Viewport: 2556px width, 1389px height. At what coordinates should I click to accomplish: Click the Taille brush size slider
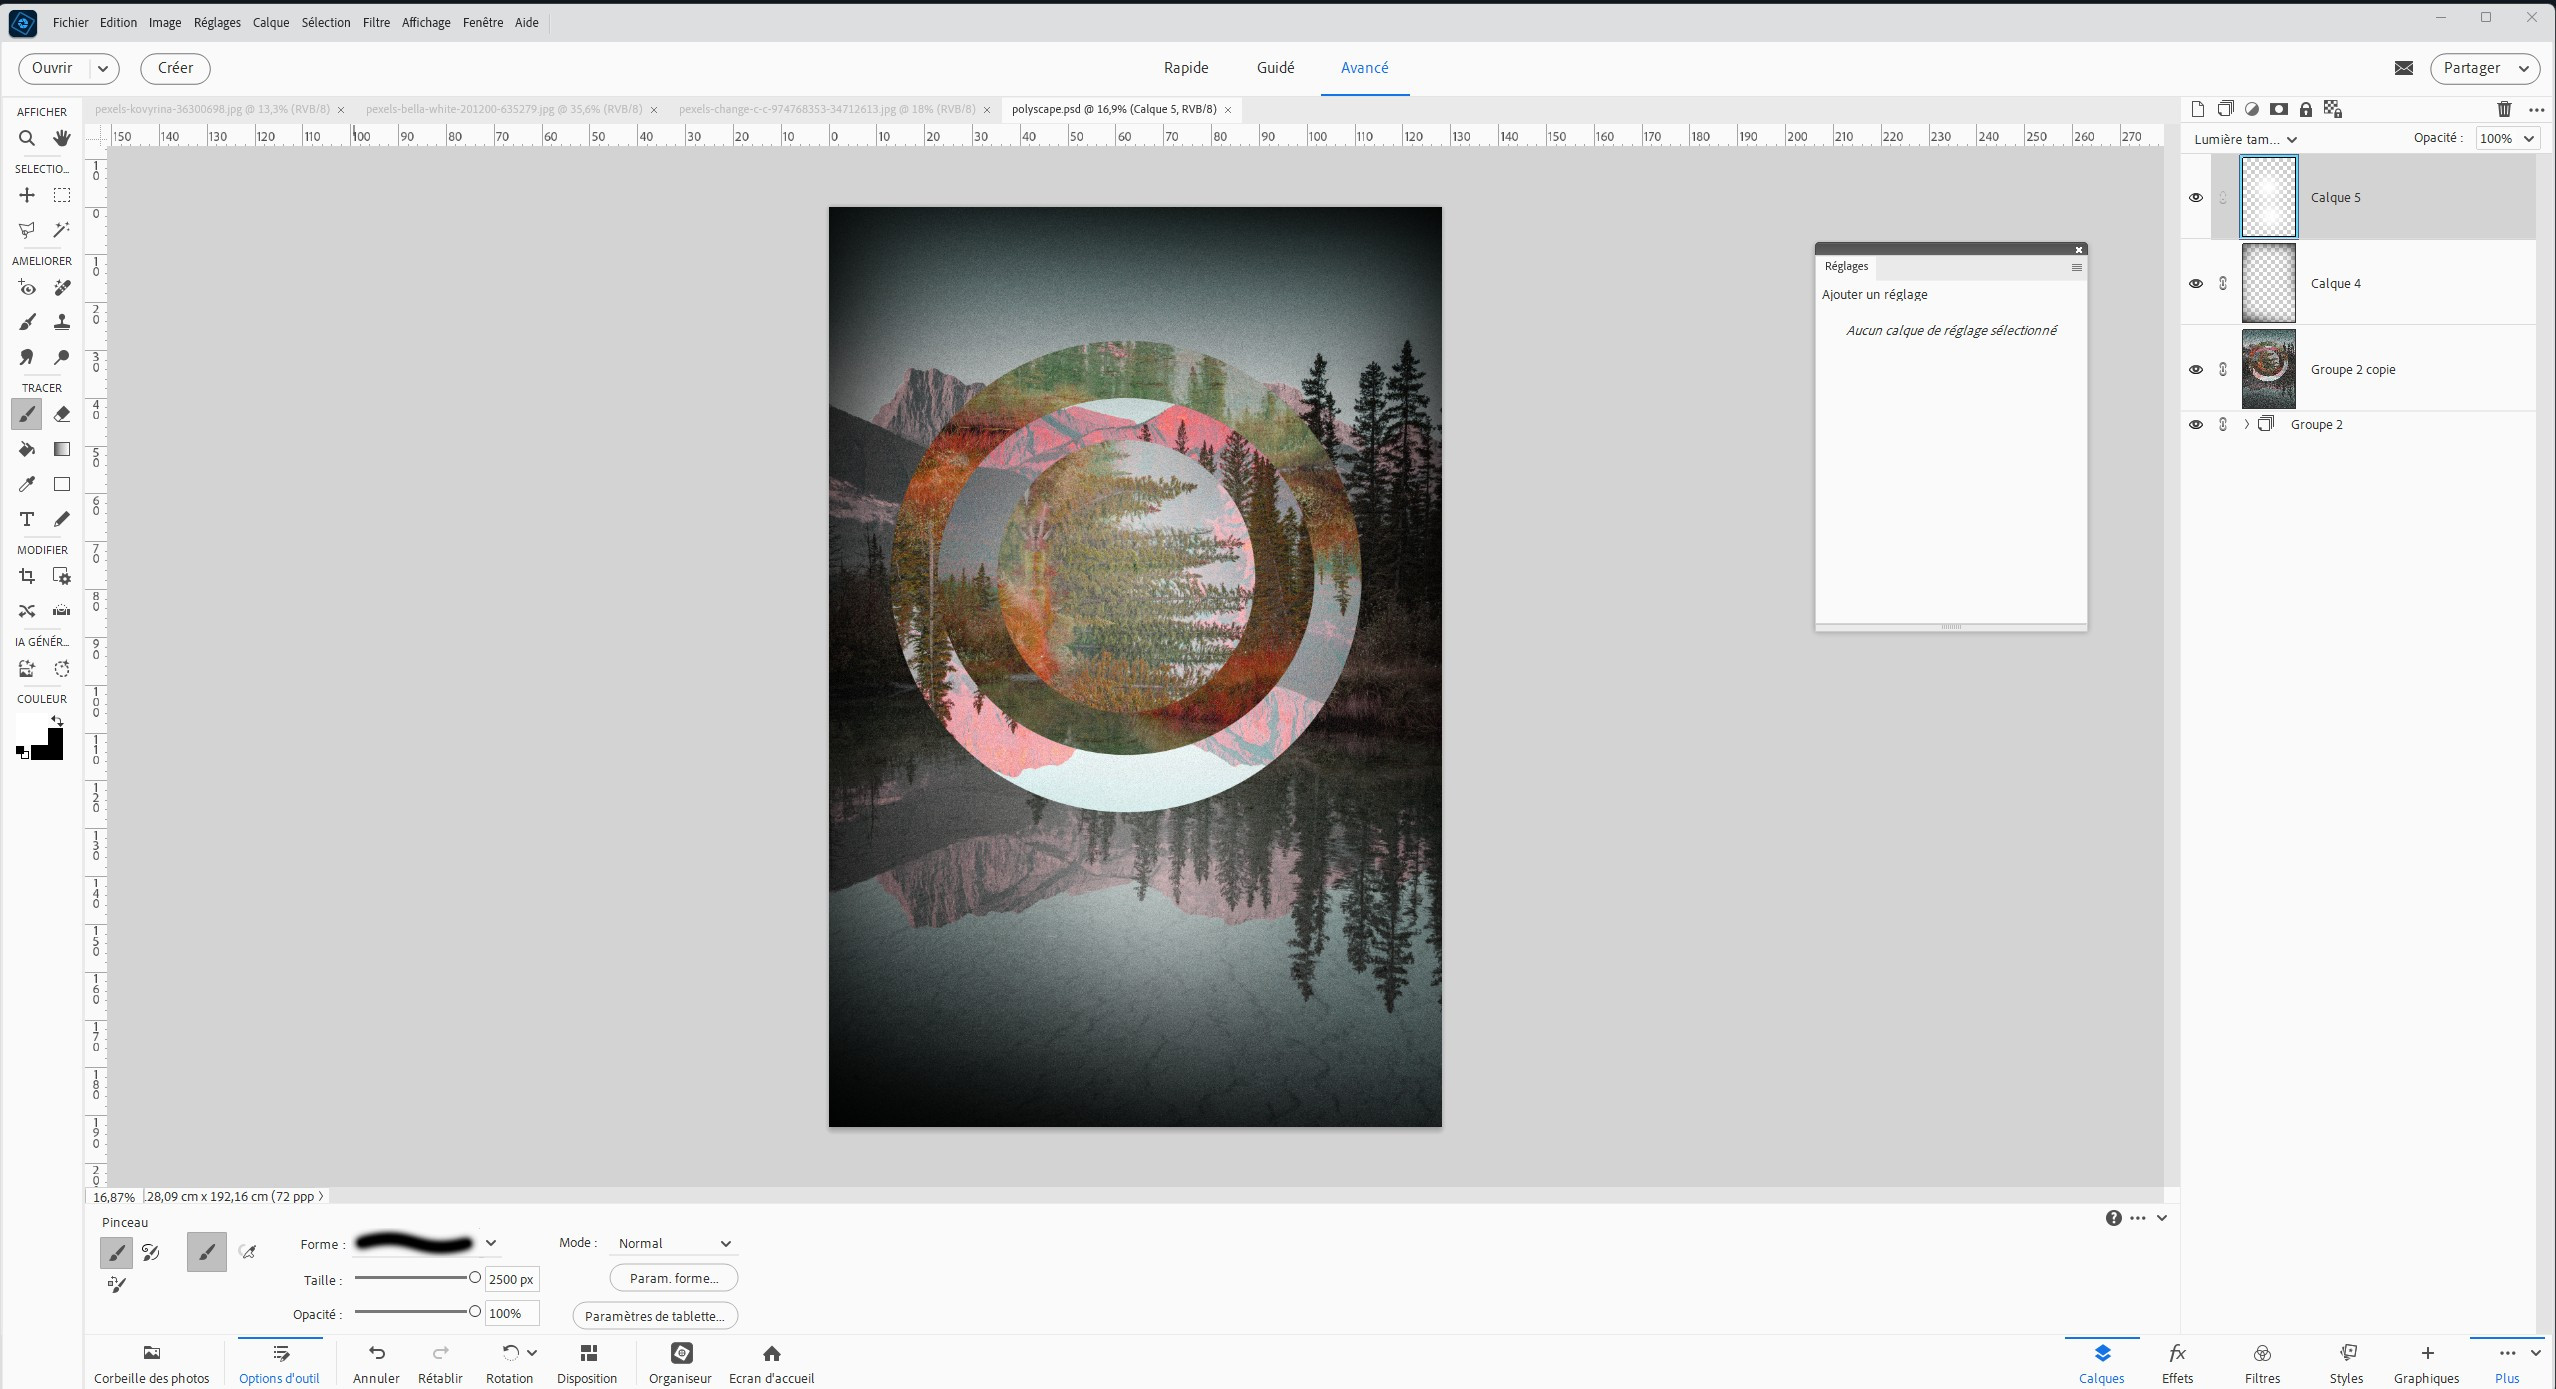coord(415,1278)
